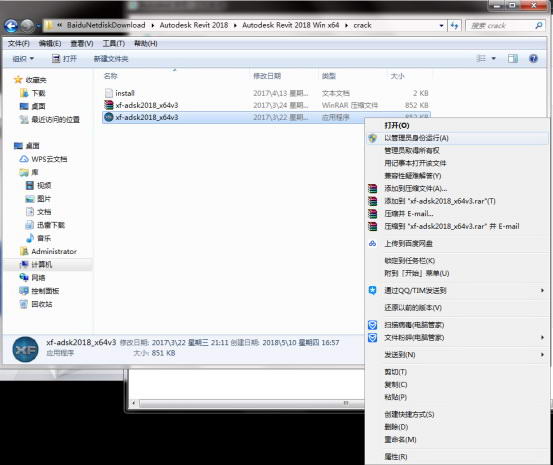Click the change view icon
Screen dimensions: 553x465
tap(481, 59)
